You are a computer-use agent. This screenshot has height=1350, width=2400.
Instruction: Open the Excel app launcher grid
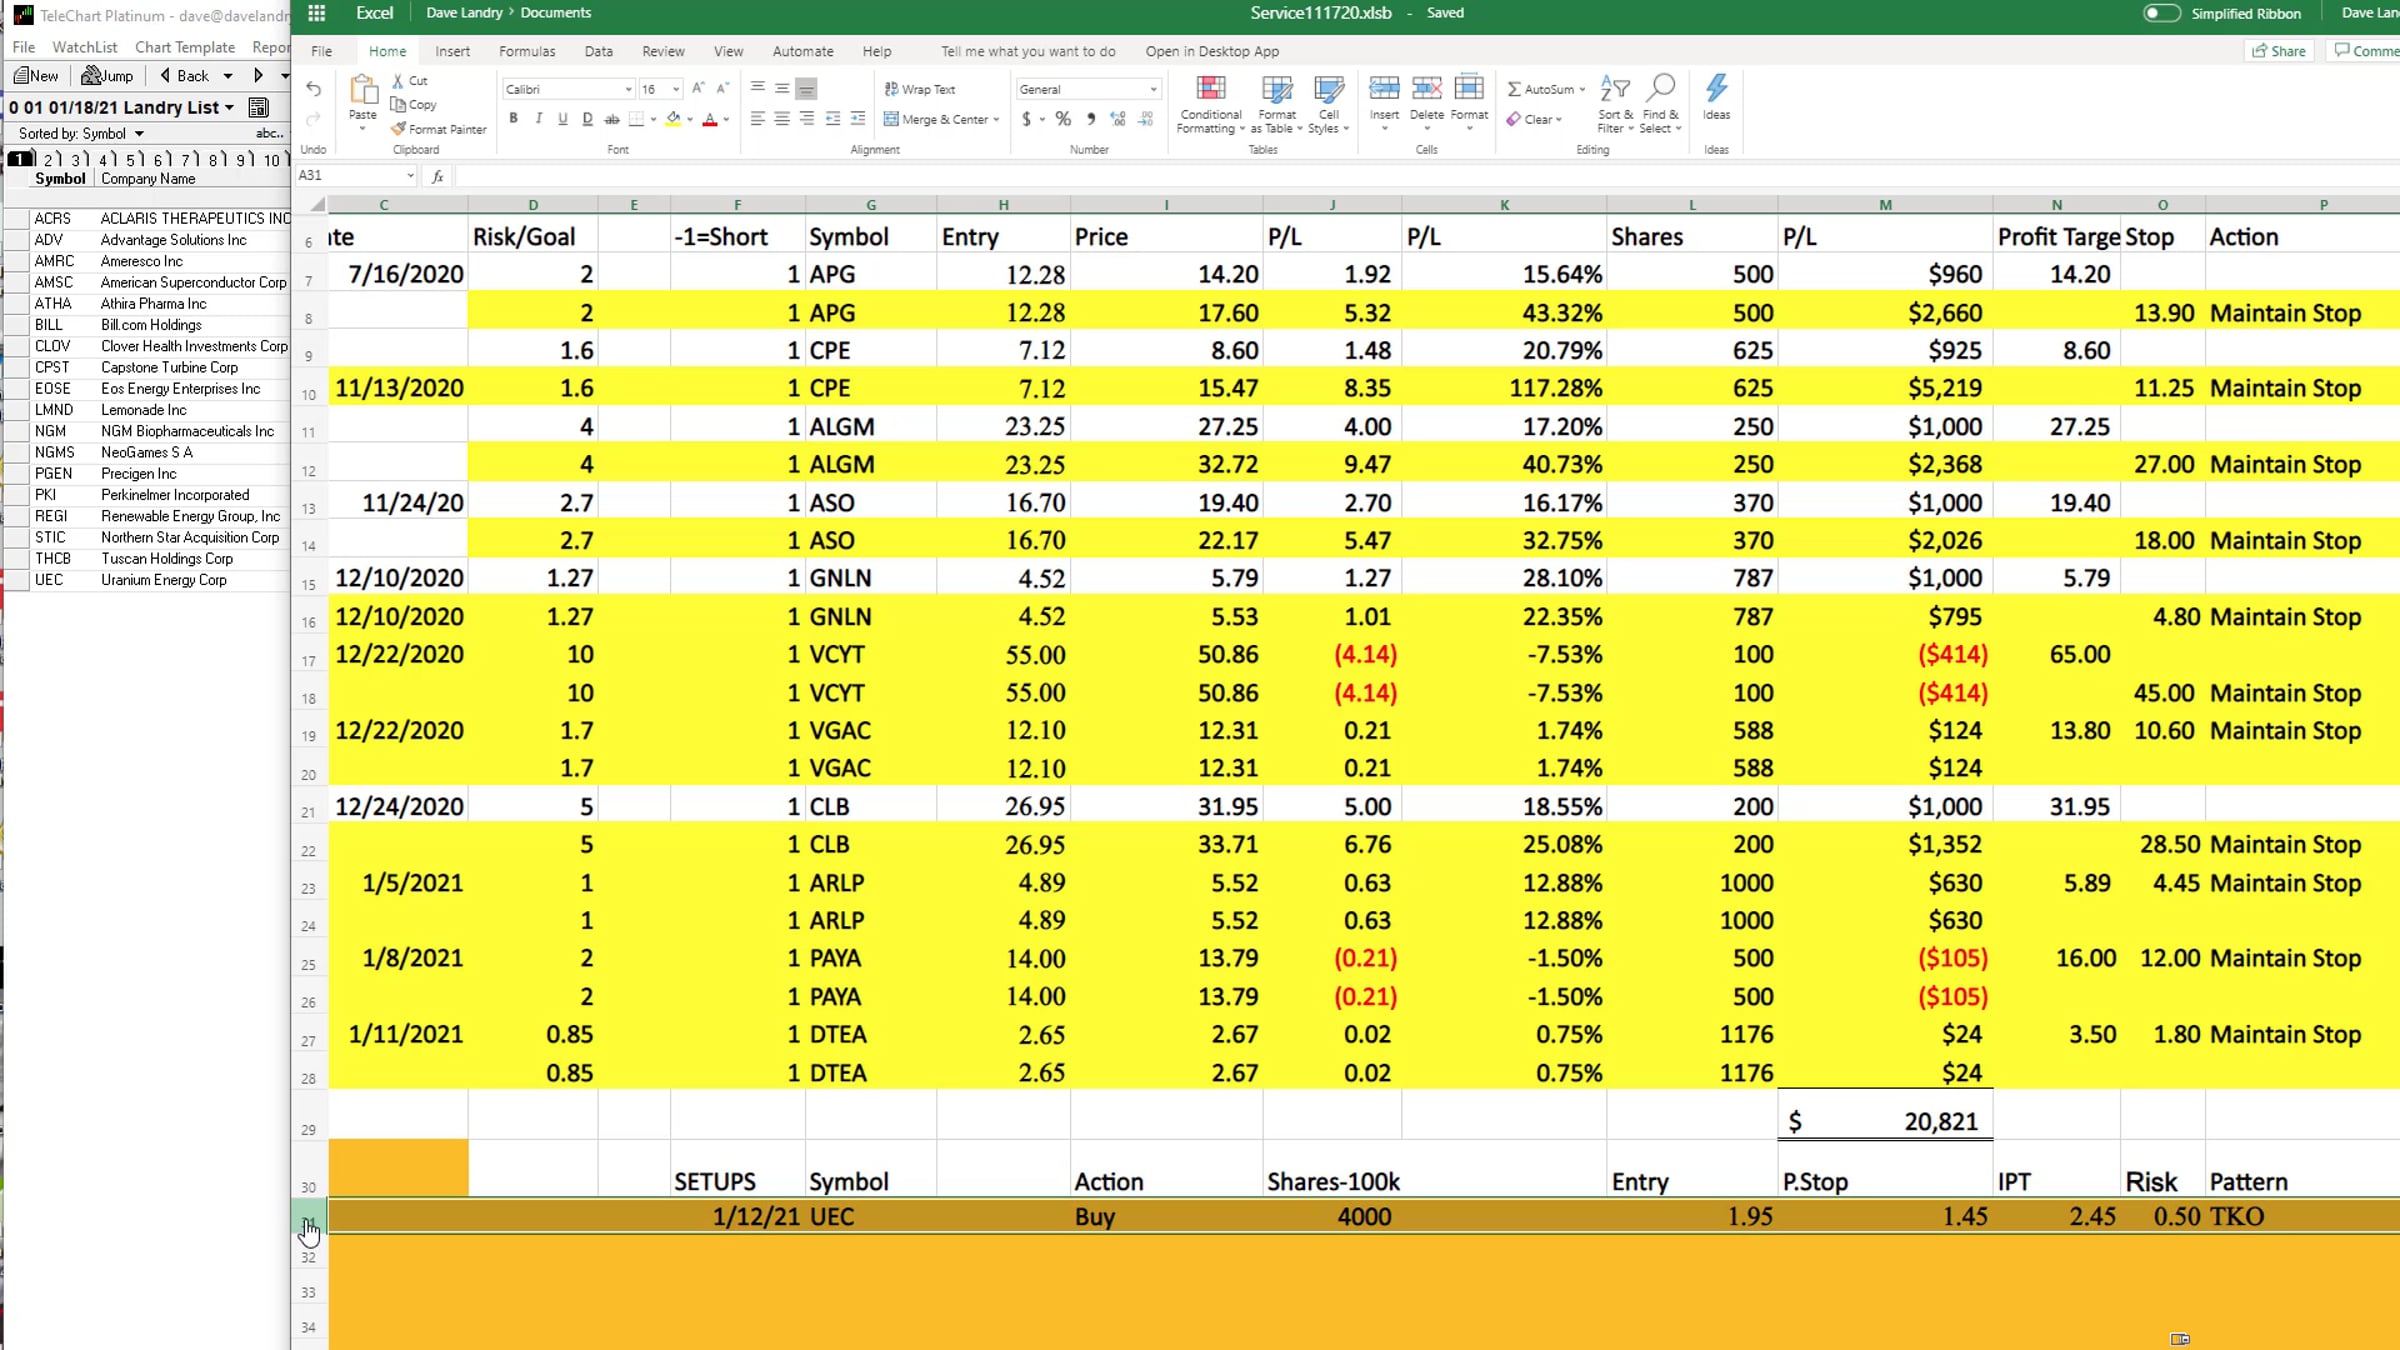(316, 13)
